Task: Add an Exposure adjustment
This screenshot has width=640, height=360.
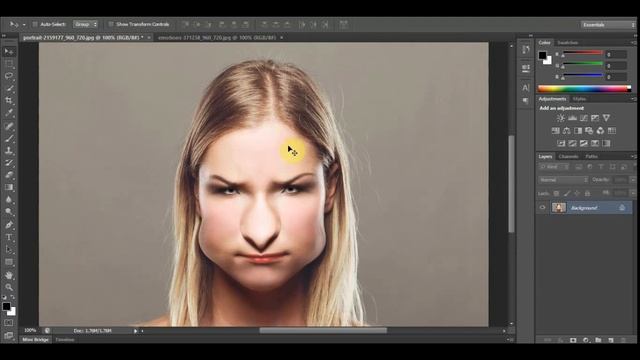Action: [595, 118]
